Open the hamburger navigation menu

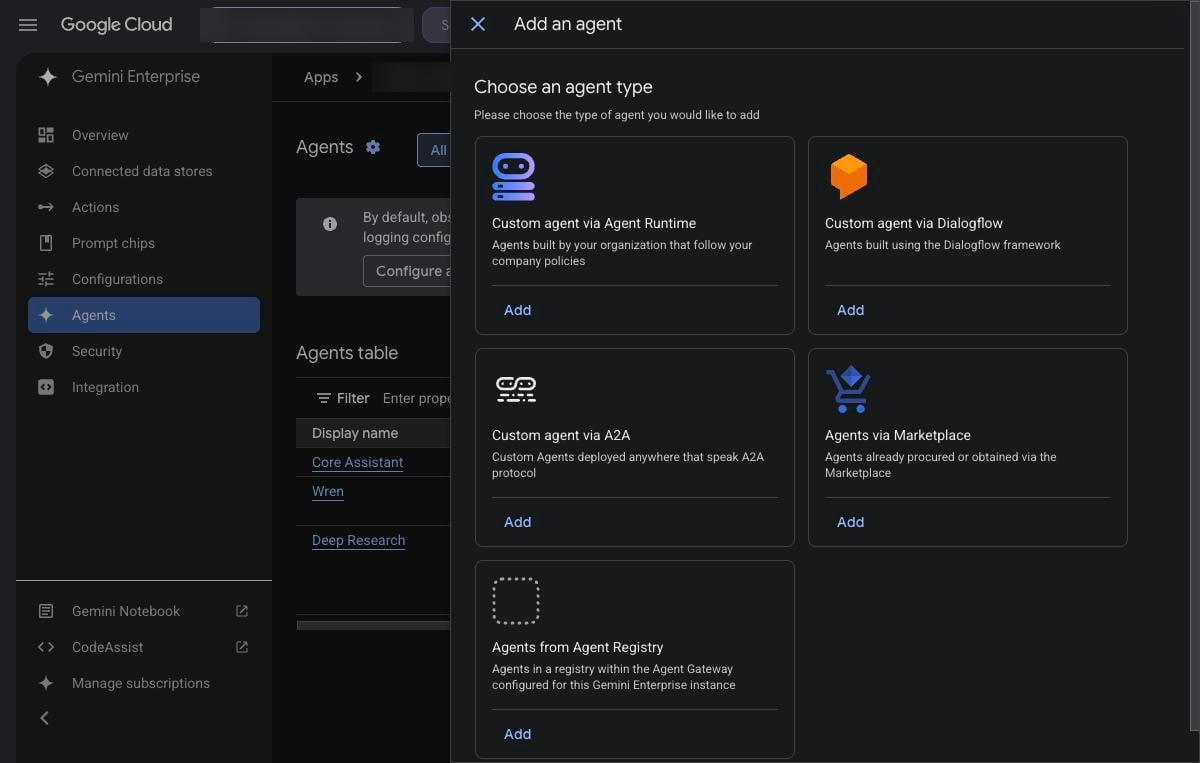28,25
